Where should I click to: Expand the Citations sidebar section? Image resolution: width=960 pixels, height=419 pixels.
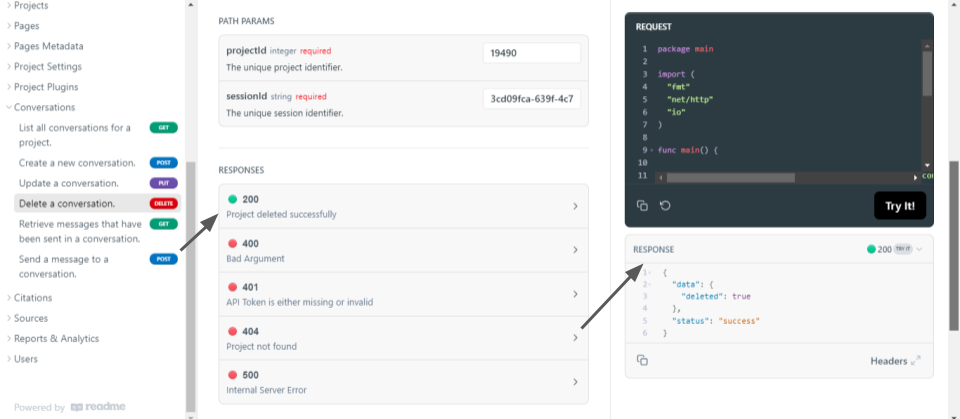(29, 298)
